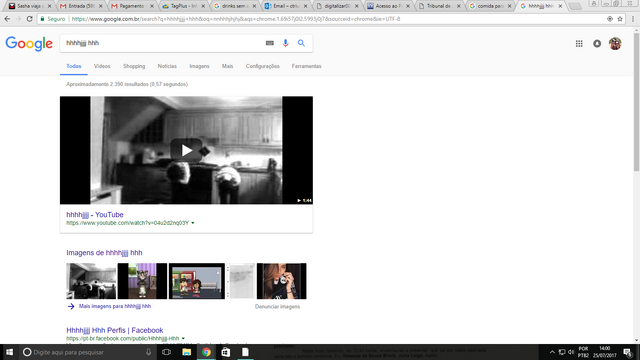This screenshot has width=640, height=360.
Task: Expand the Facebook result URL dropdown arrow
Action: (183, 338)
